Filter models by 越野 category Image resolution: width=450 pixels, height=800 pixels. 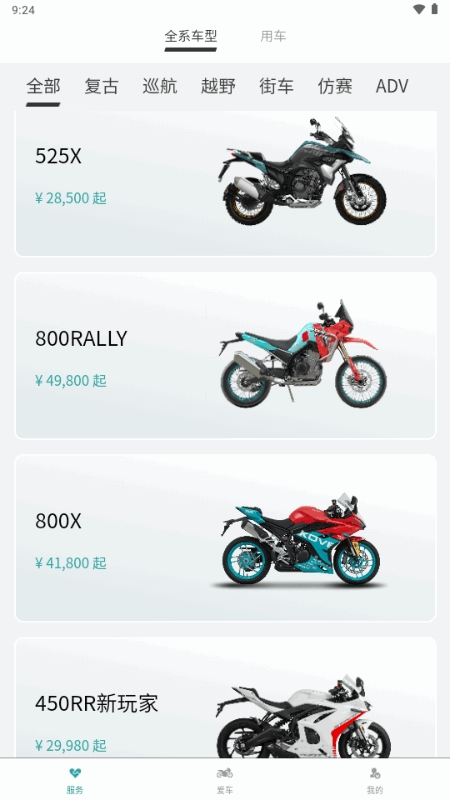218,86
